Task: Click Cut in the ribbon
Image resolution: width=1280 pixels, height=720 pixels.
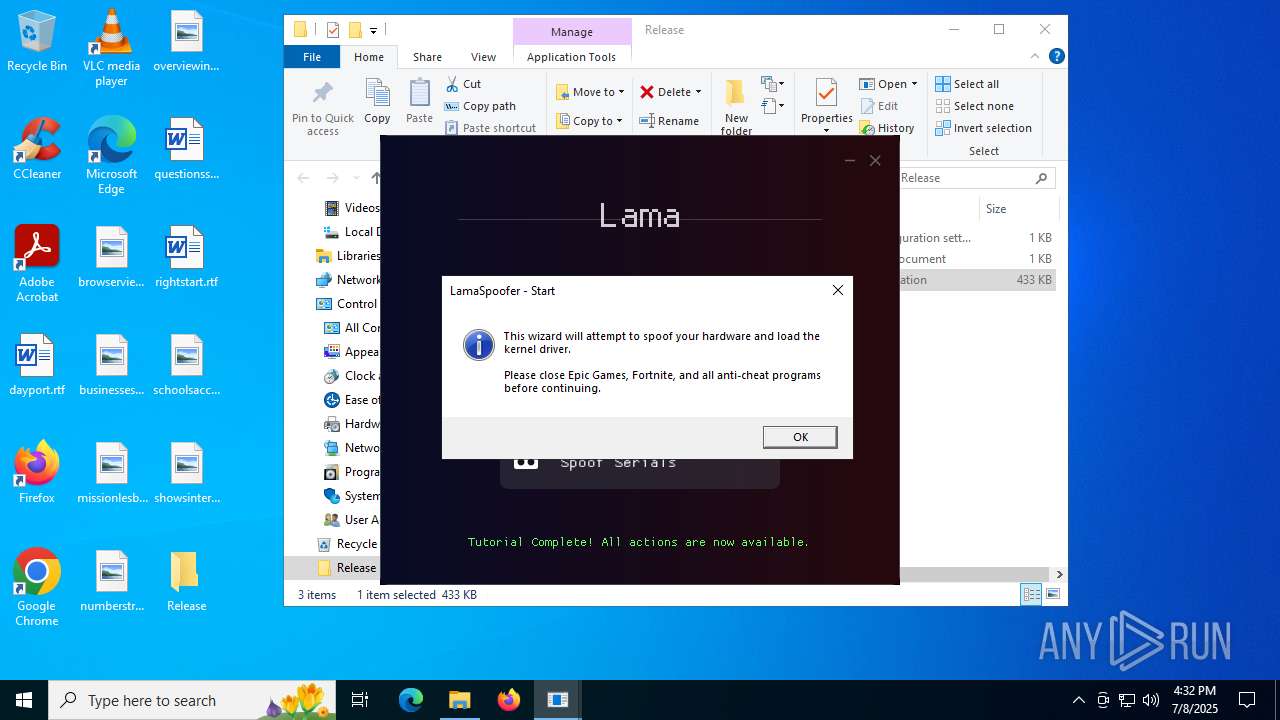Action: (464, 84)
